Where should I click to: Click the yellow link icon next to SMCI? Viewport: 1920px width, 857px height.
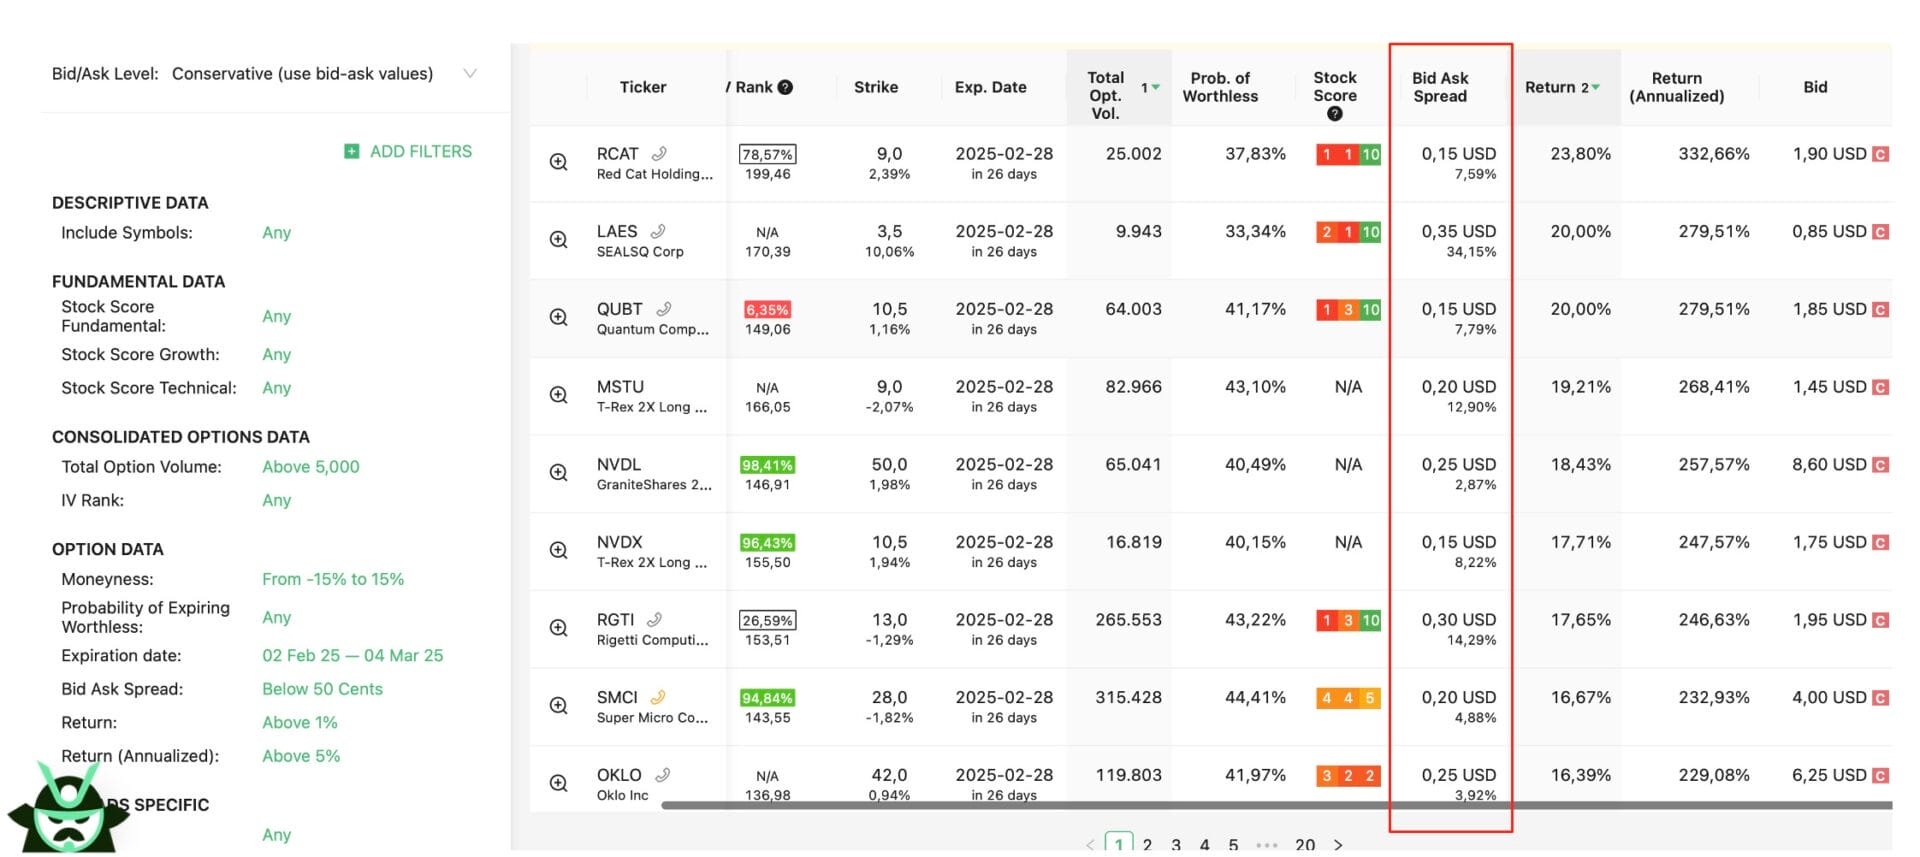[657, 697]
